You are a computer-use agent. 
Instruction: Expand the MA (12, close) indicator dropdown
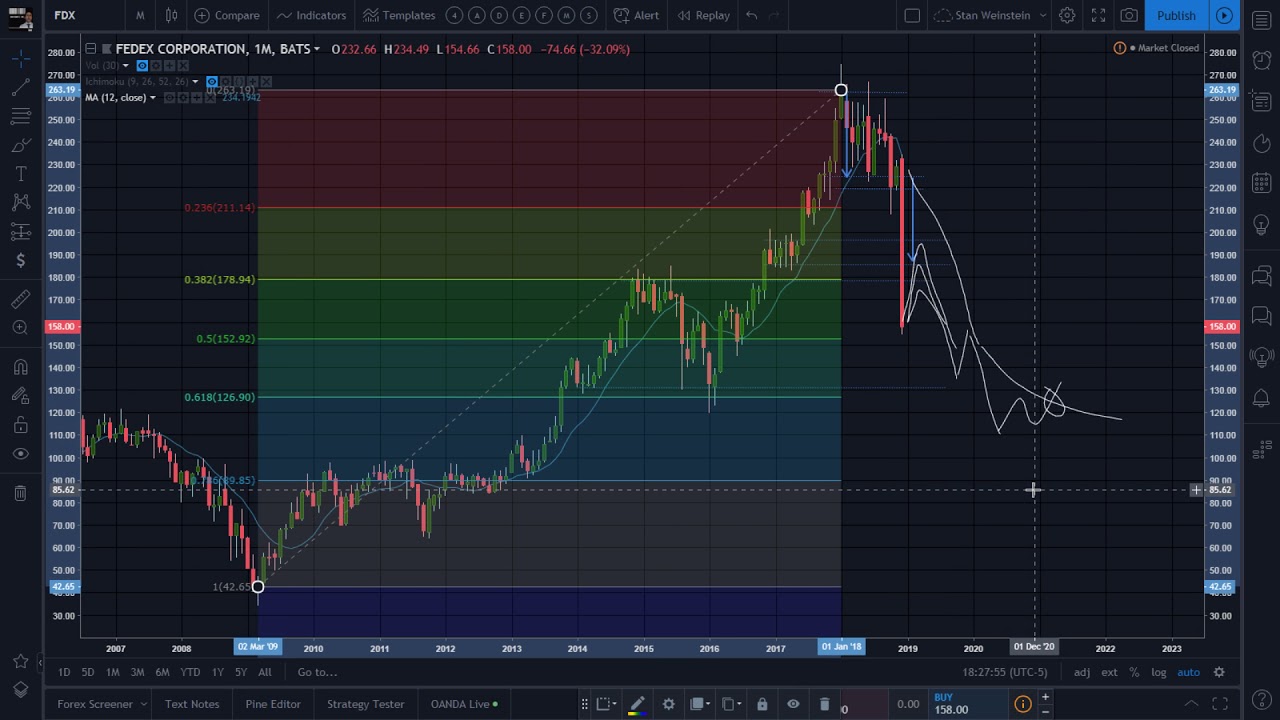pos(153,98)
